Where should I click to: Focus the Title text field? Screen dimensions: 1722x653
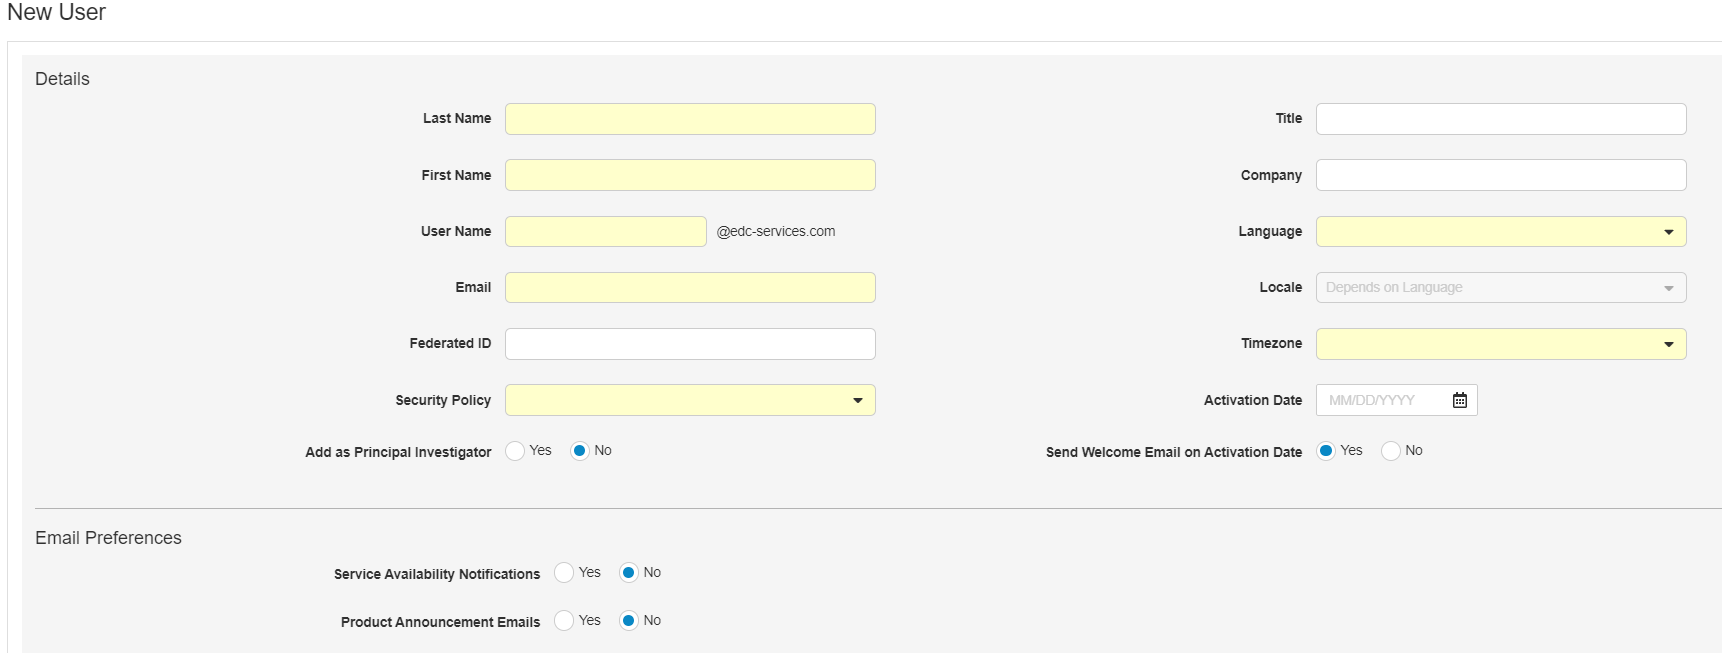click(x=1500, y=119)
